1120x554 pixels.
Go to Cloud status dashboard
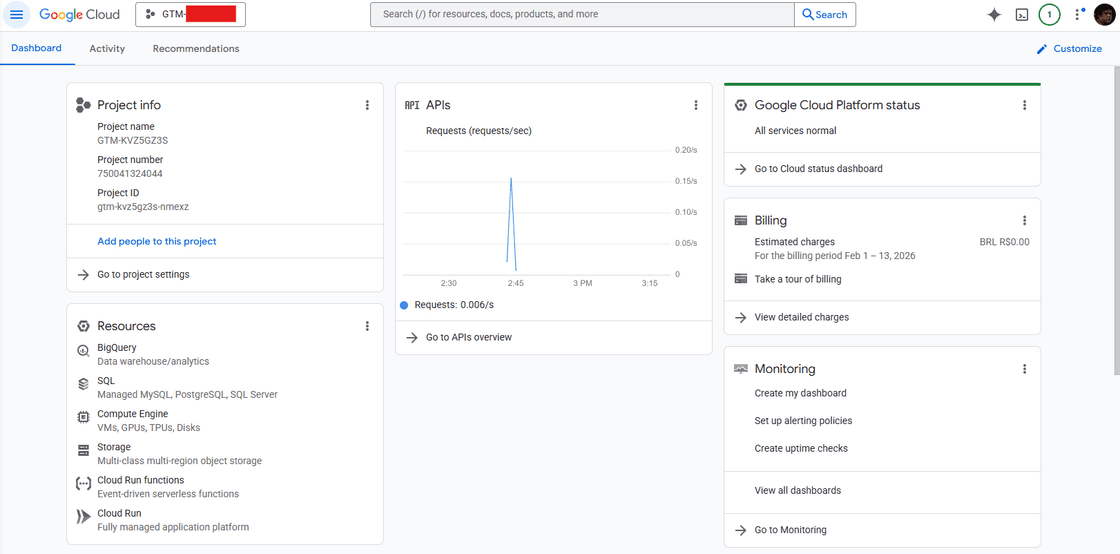pyautogui.click(x=819, y=169)
